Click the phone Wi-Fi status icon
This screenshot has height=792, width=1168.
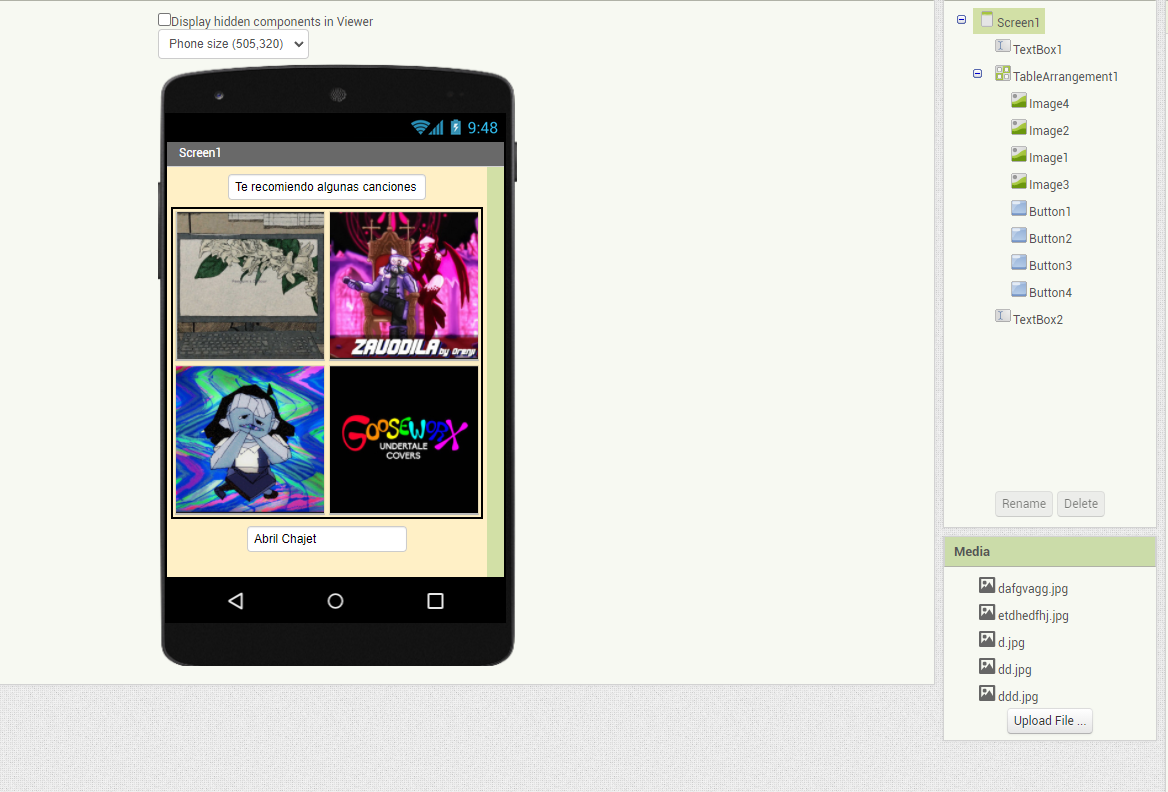(x=419, y=127)
